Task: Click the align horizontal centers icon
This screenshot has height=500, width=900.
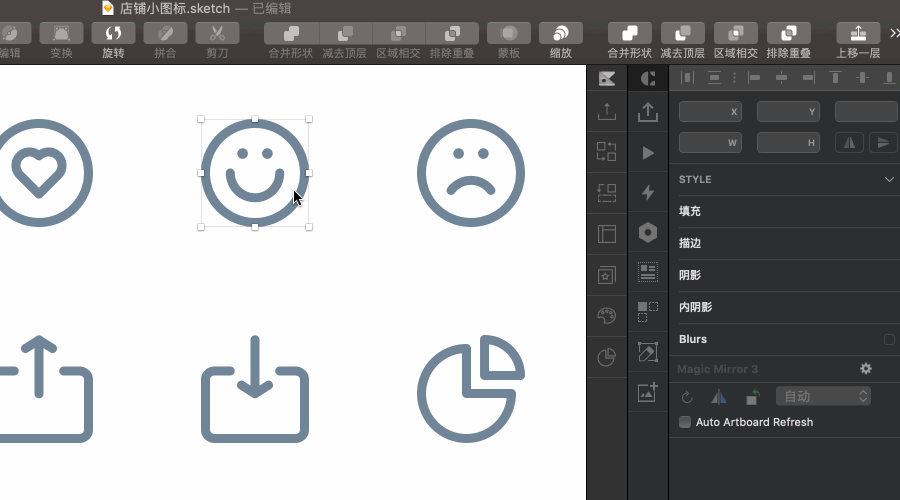Action: click(x=781, y=77)
